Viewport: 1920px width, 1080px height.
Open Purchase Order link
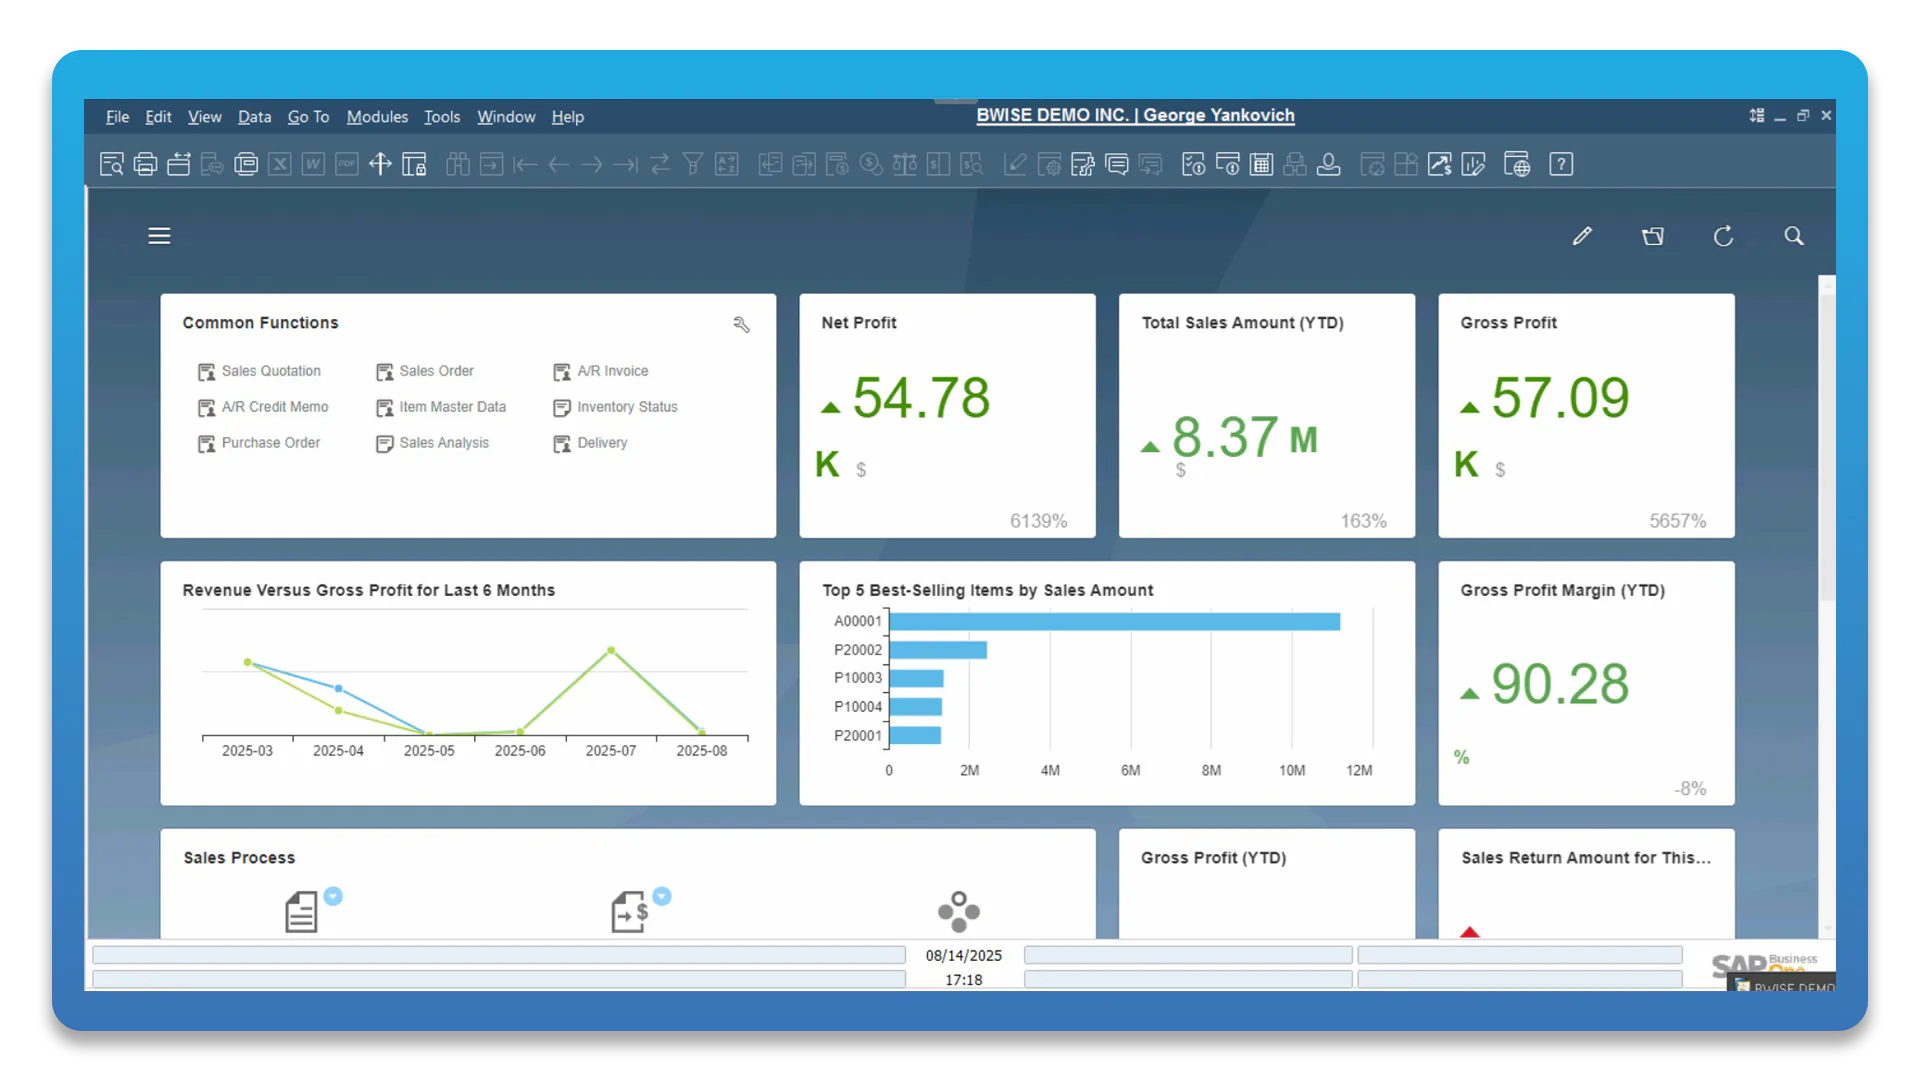click(259, 443)
